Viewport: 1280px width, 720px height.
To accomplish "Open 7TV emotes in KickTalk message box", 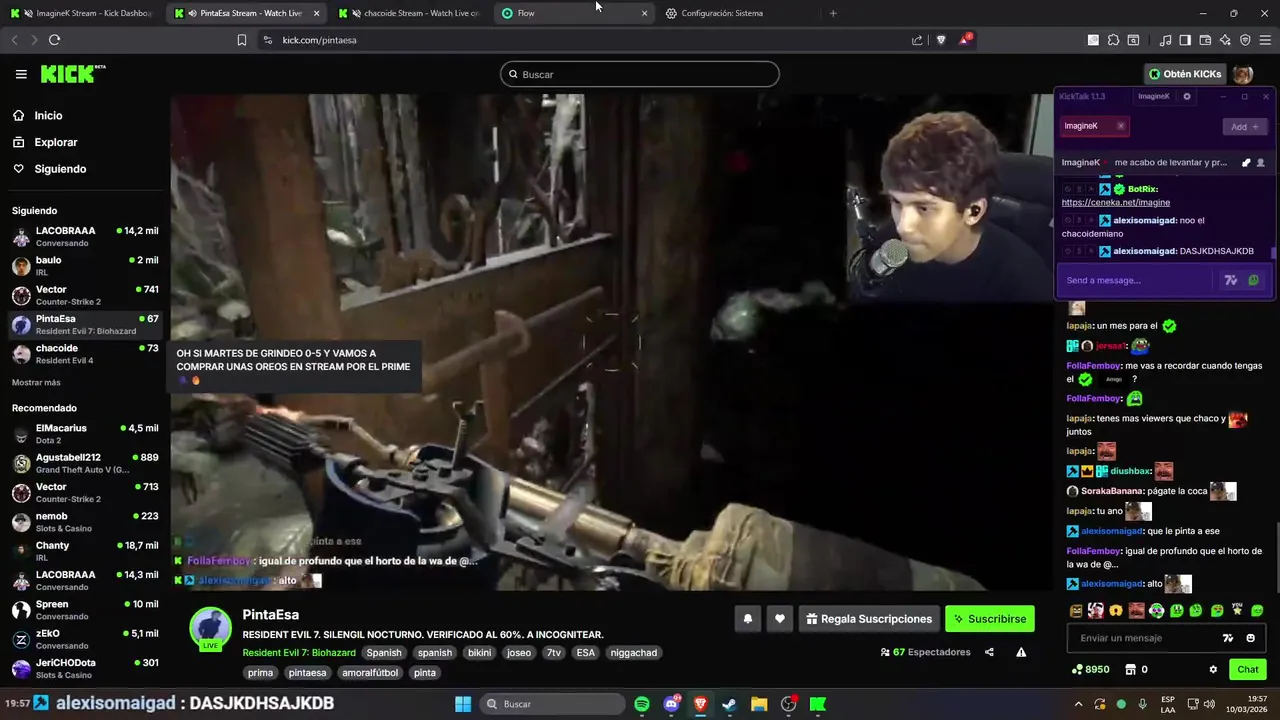I will click(1231, 280).
